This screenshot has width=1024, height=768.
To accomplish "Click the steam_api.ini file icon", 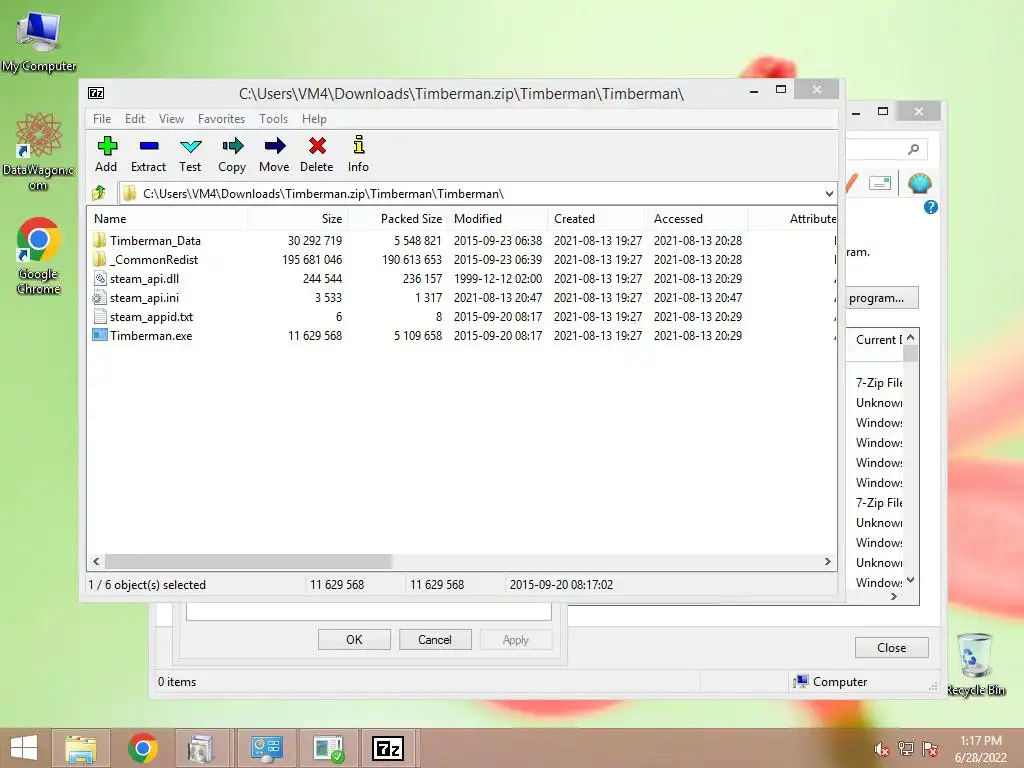I will coord(99,298).
